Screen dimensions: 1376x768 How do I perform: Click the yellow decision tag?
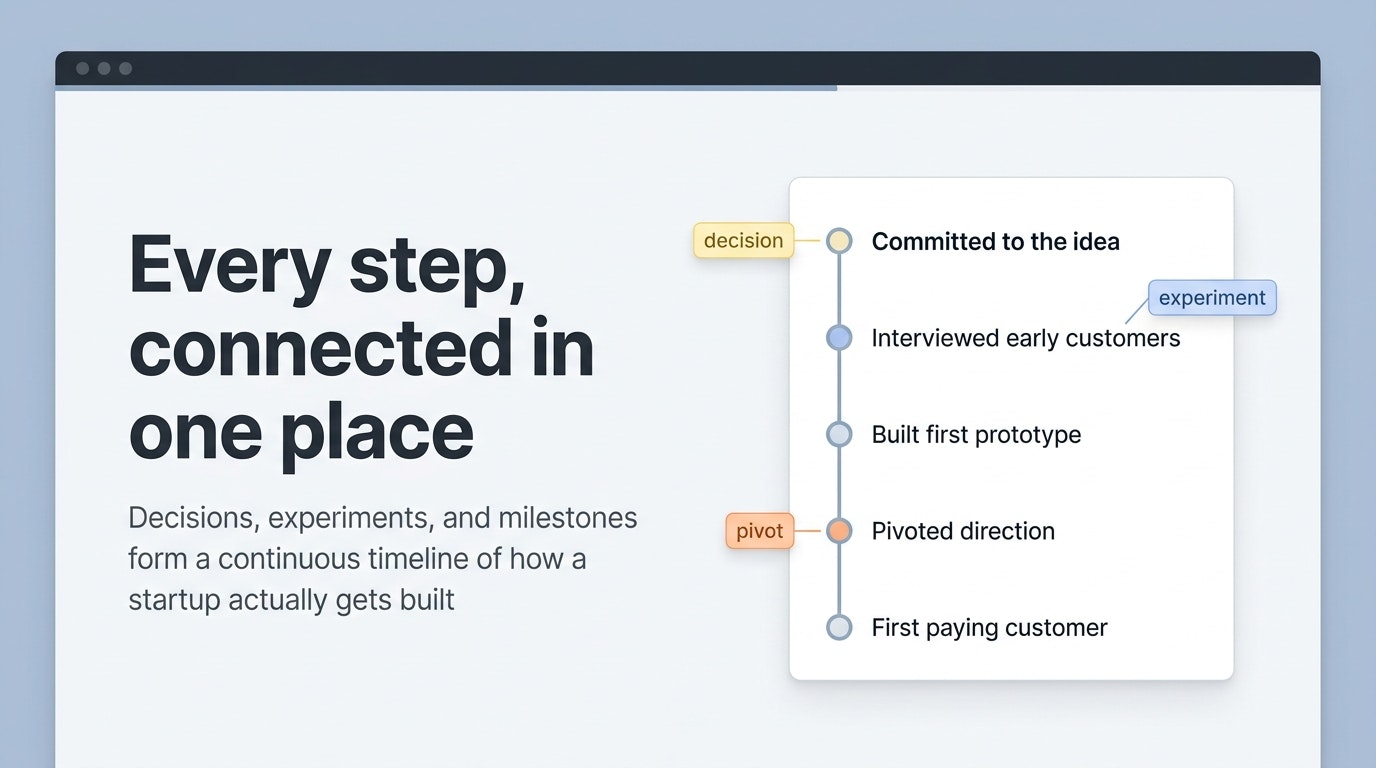coord(743,240)
